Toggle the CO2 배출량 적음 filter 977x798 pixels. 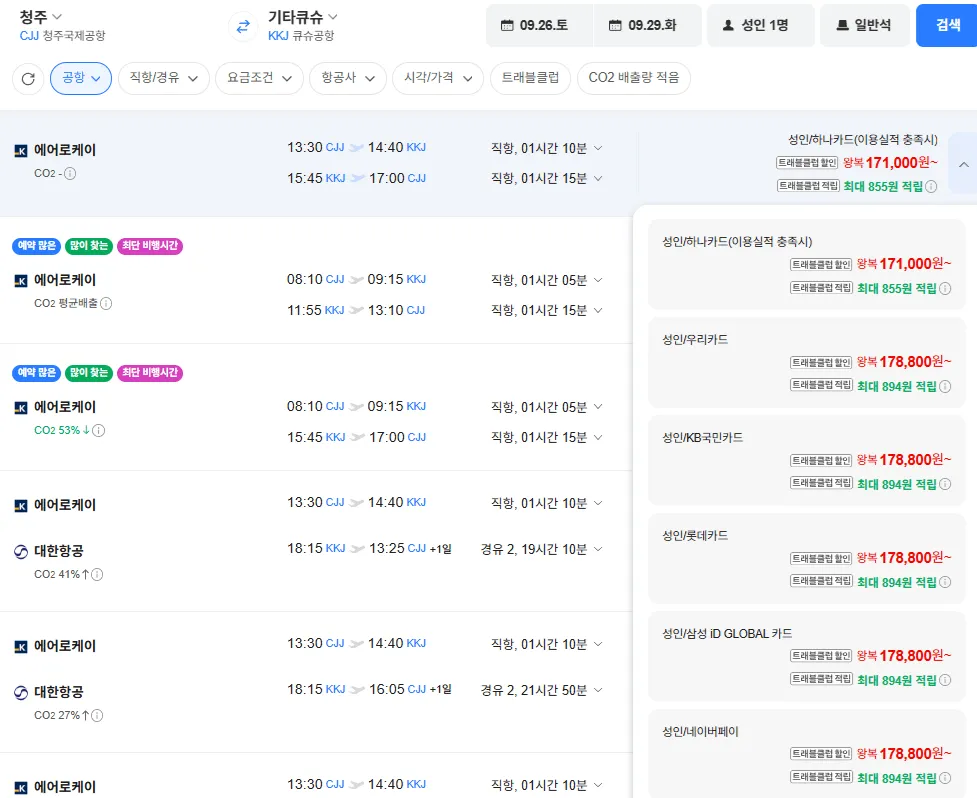coord(634,78)
